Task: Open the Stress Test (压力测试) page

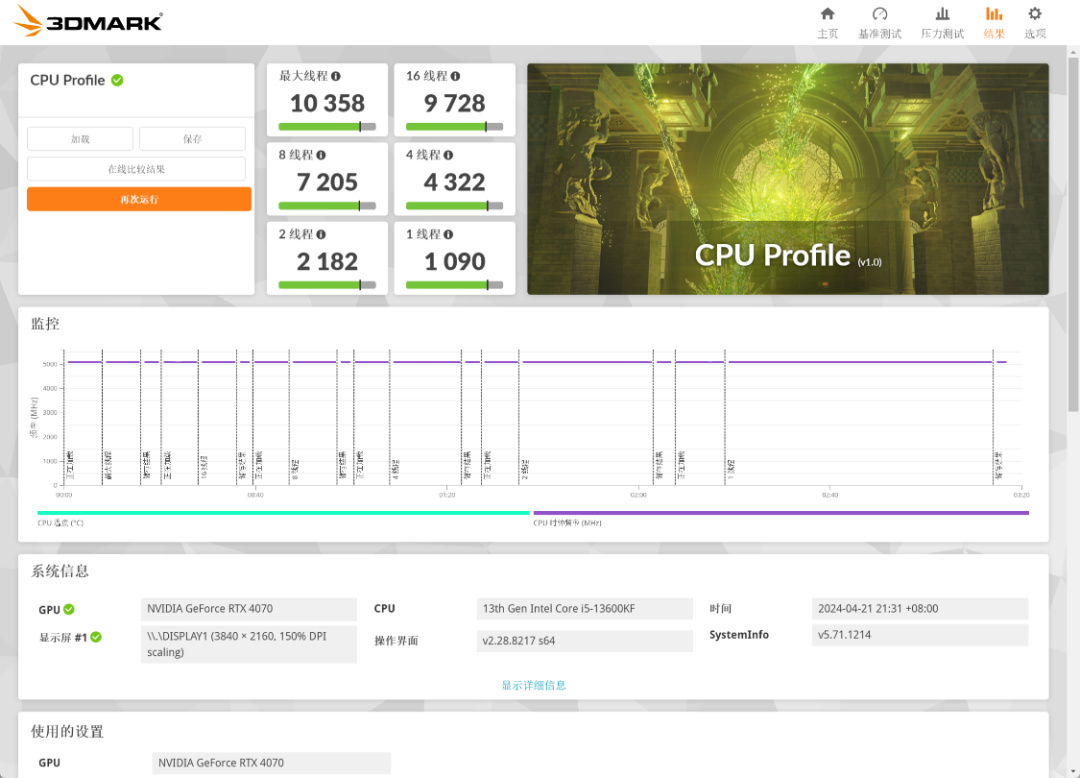Action: point(942,23)
